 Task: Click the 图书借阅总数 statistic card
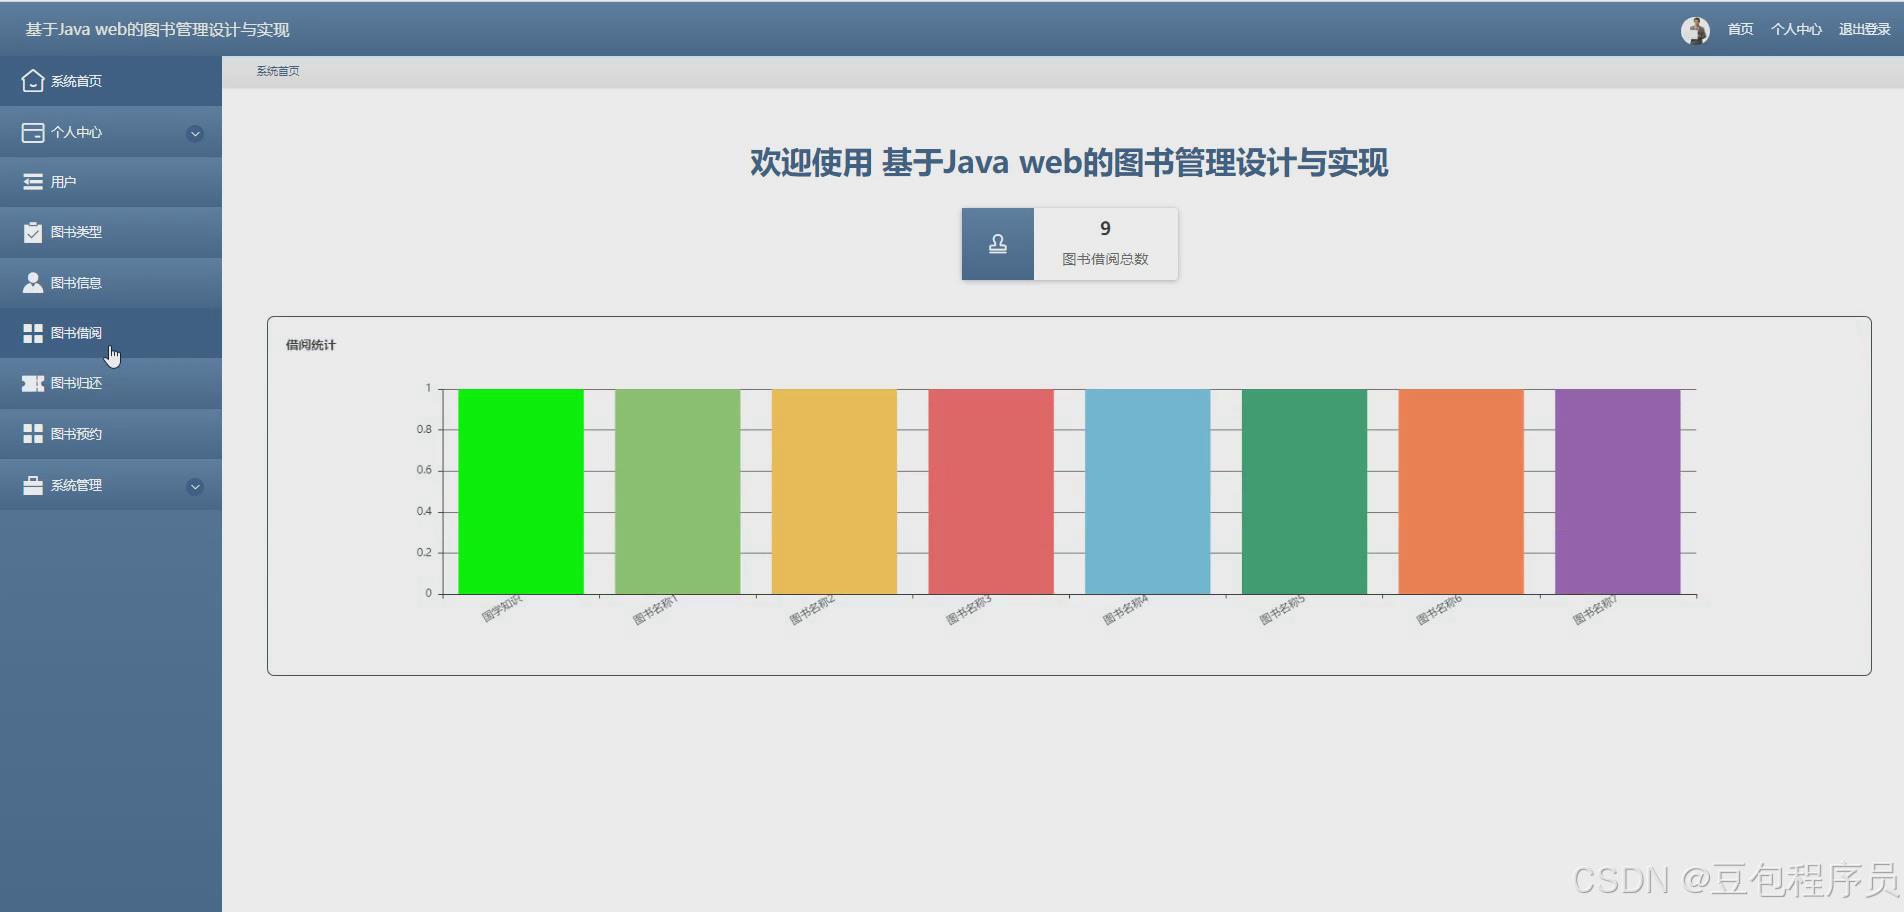(1105, 244)
